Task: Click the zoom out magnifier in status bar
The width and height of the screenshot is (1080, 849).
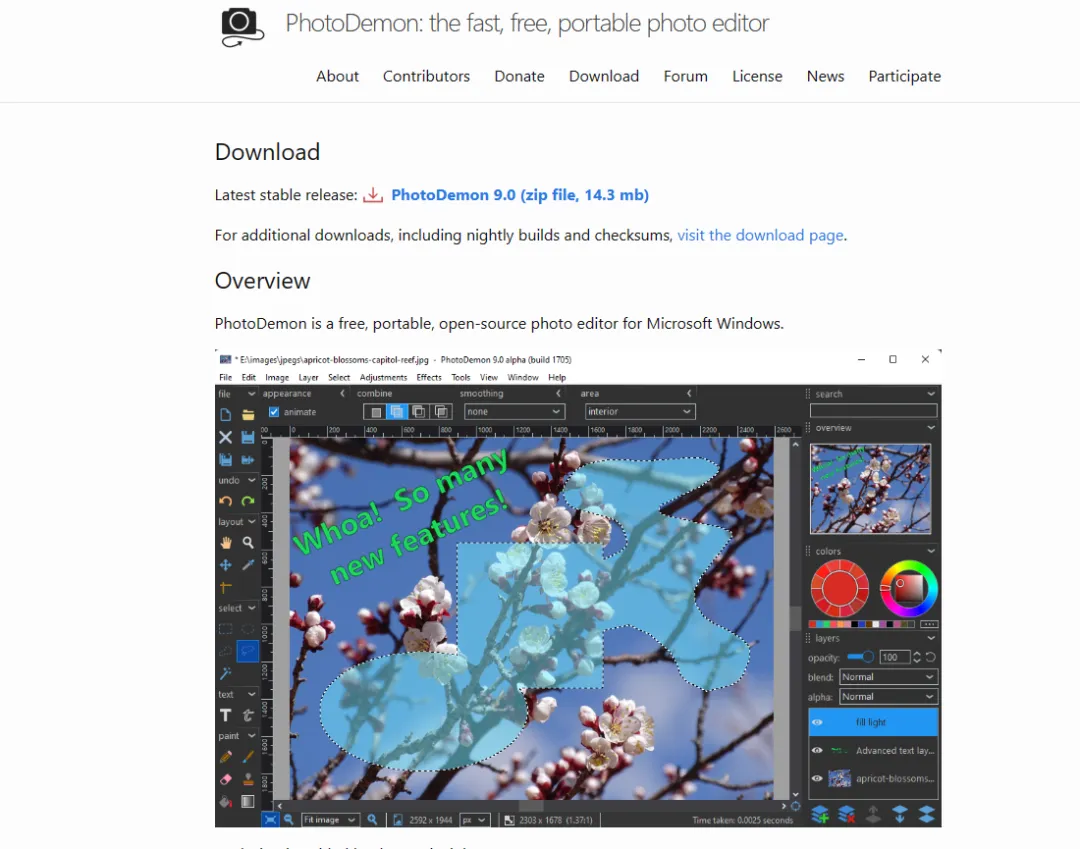Action: click(x=289, y=820)
